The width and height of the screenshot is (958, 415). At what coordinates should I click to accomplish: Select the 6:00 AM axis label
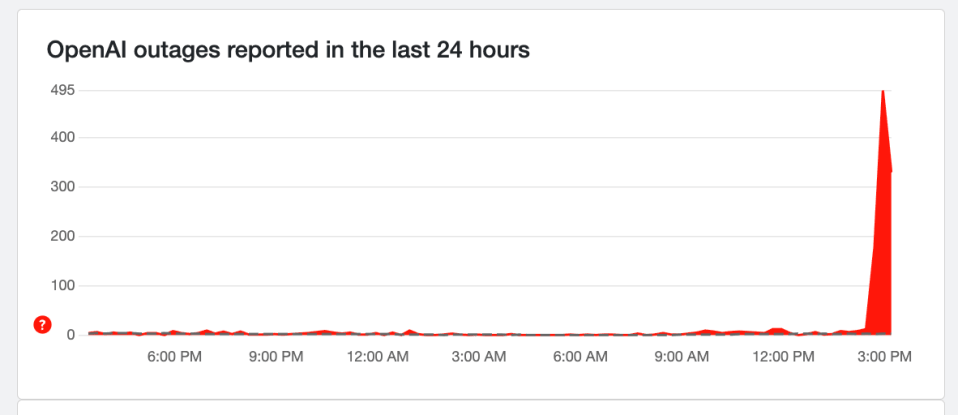[x=580, y=356]
